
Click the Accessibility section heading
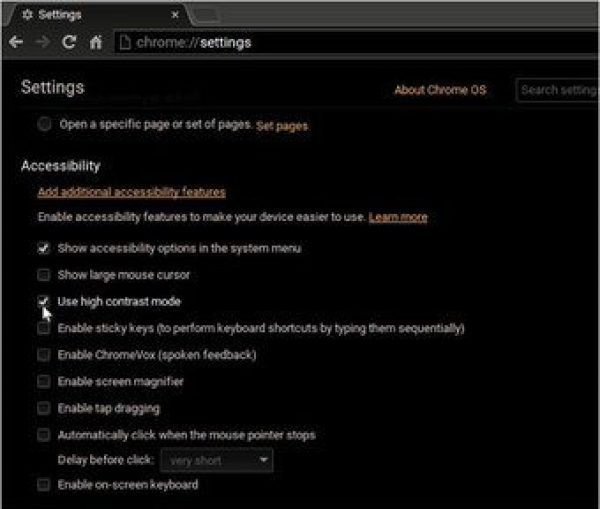click(x=61, y=166)
